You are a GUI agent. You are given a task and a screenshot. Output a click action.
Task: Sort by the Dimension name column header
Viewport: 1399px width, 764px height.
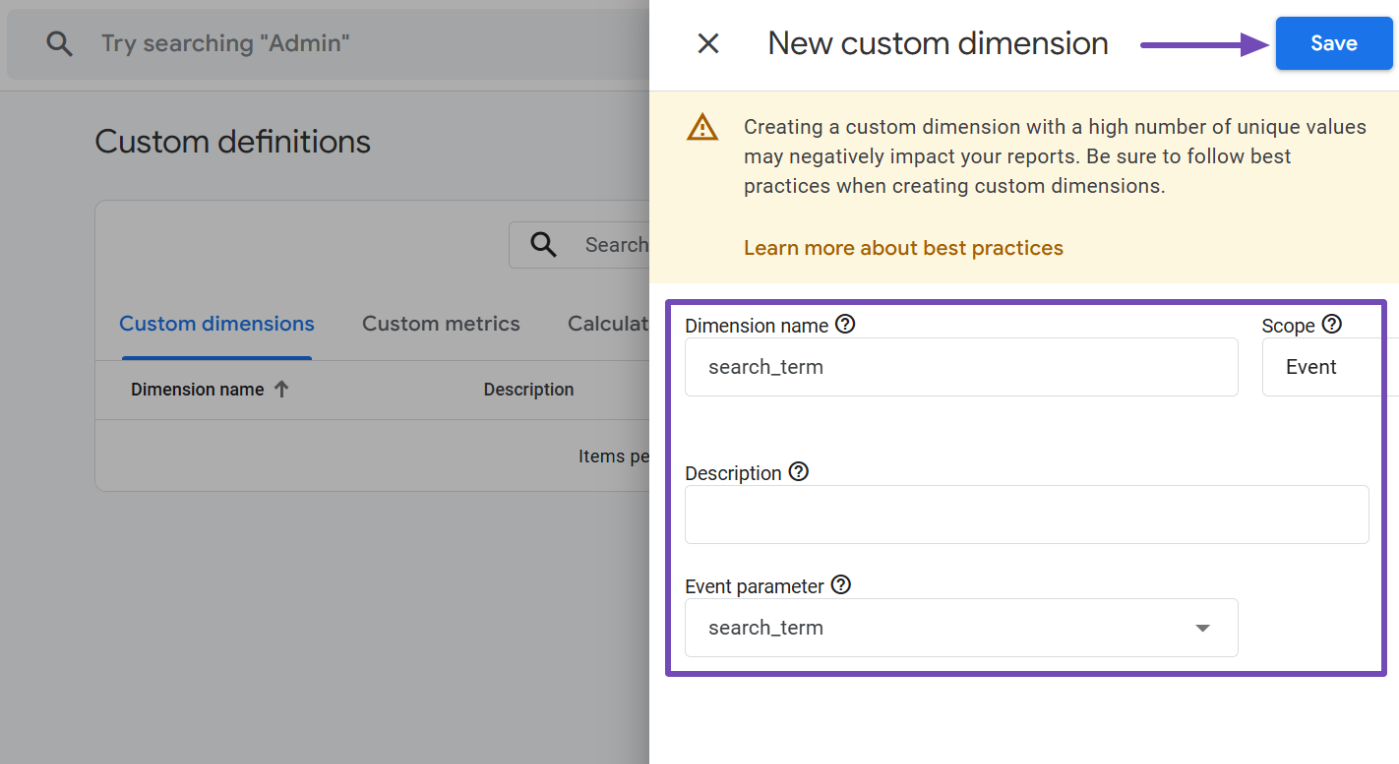(x=197, y=390)
